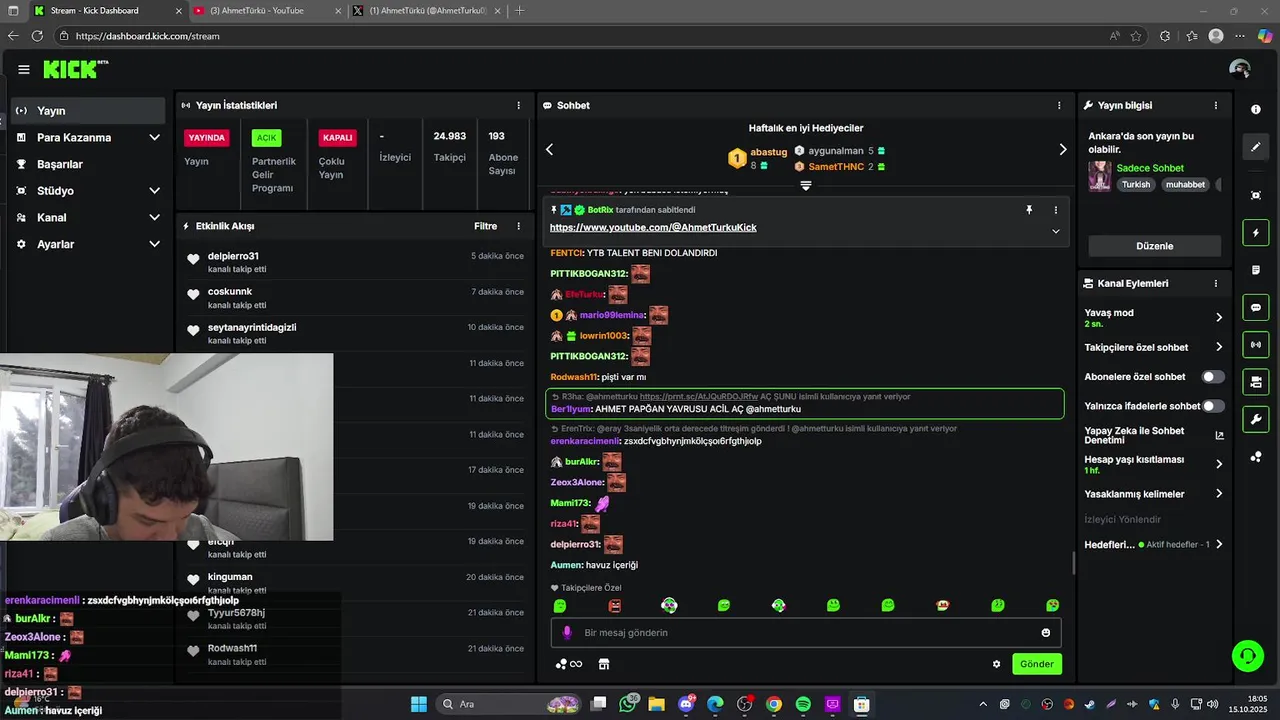The width and height of the screenshot is (1280, 720).
Task: Toggle Yalnızca ifadelerle sohbet switch
Action: (x=1212, y=406)
